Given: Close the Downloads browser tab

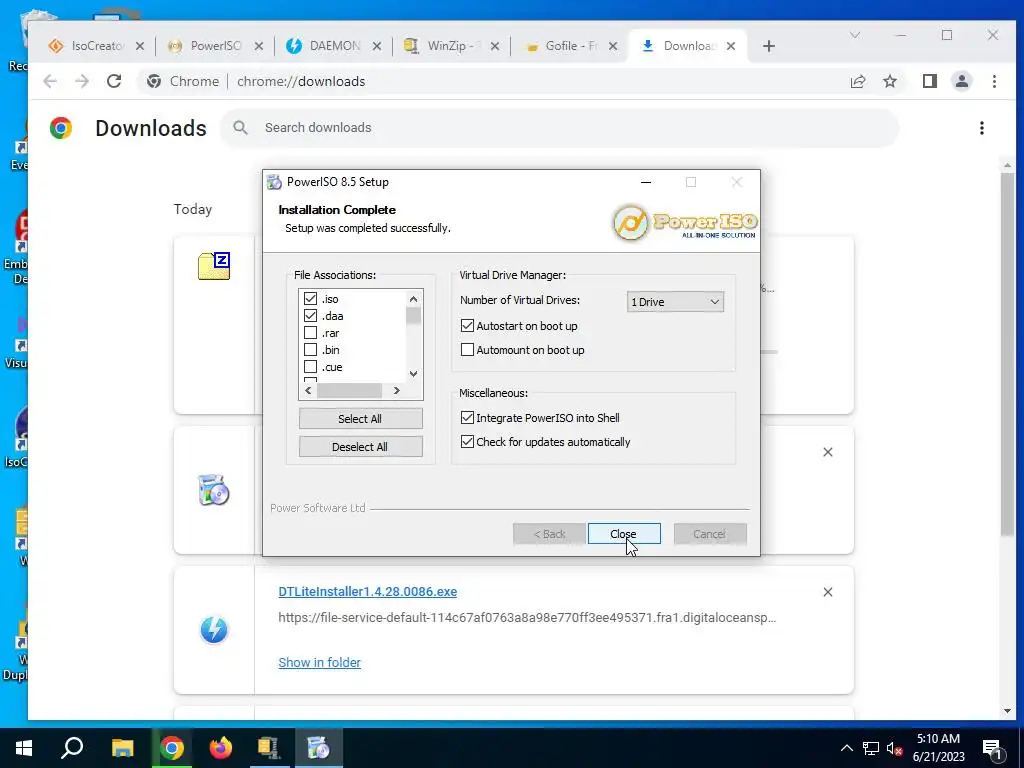Looking at the screenshot, I should (x=731, y=46).
